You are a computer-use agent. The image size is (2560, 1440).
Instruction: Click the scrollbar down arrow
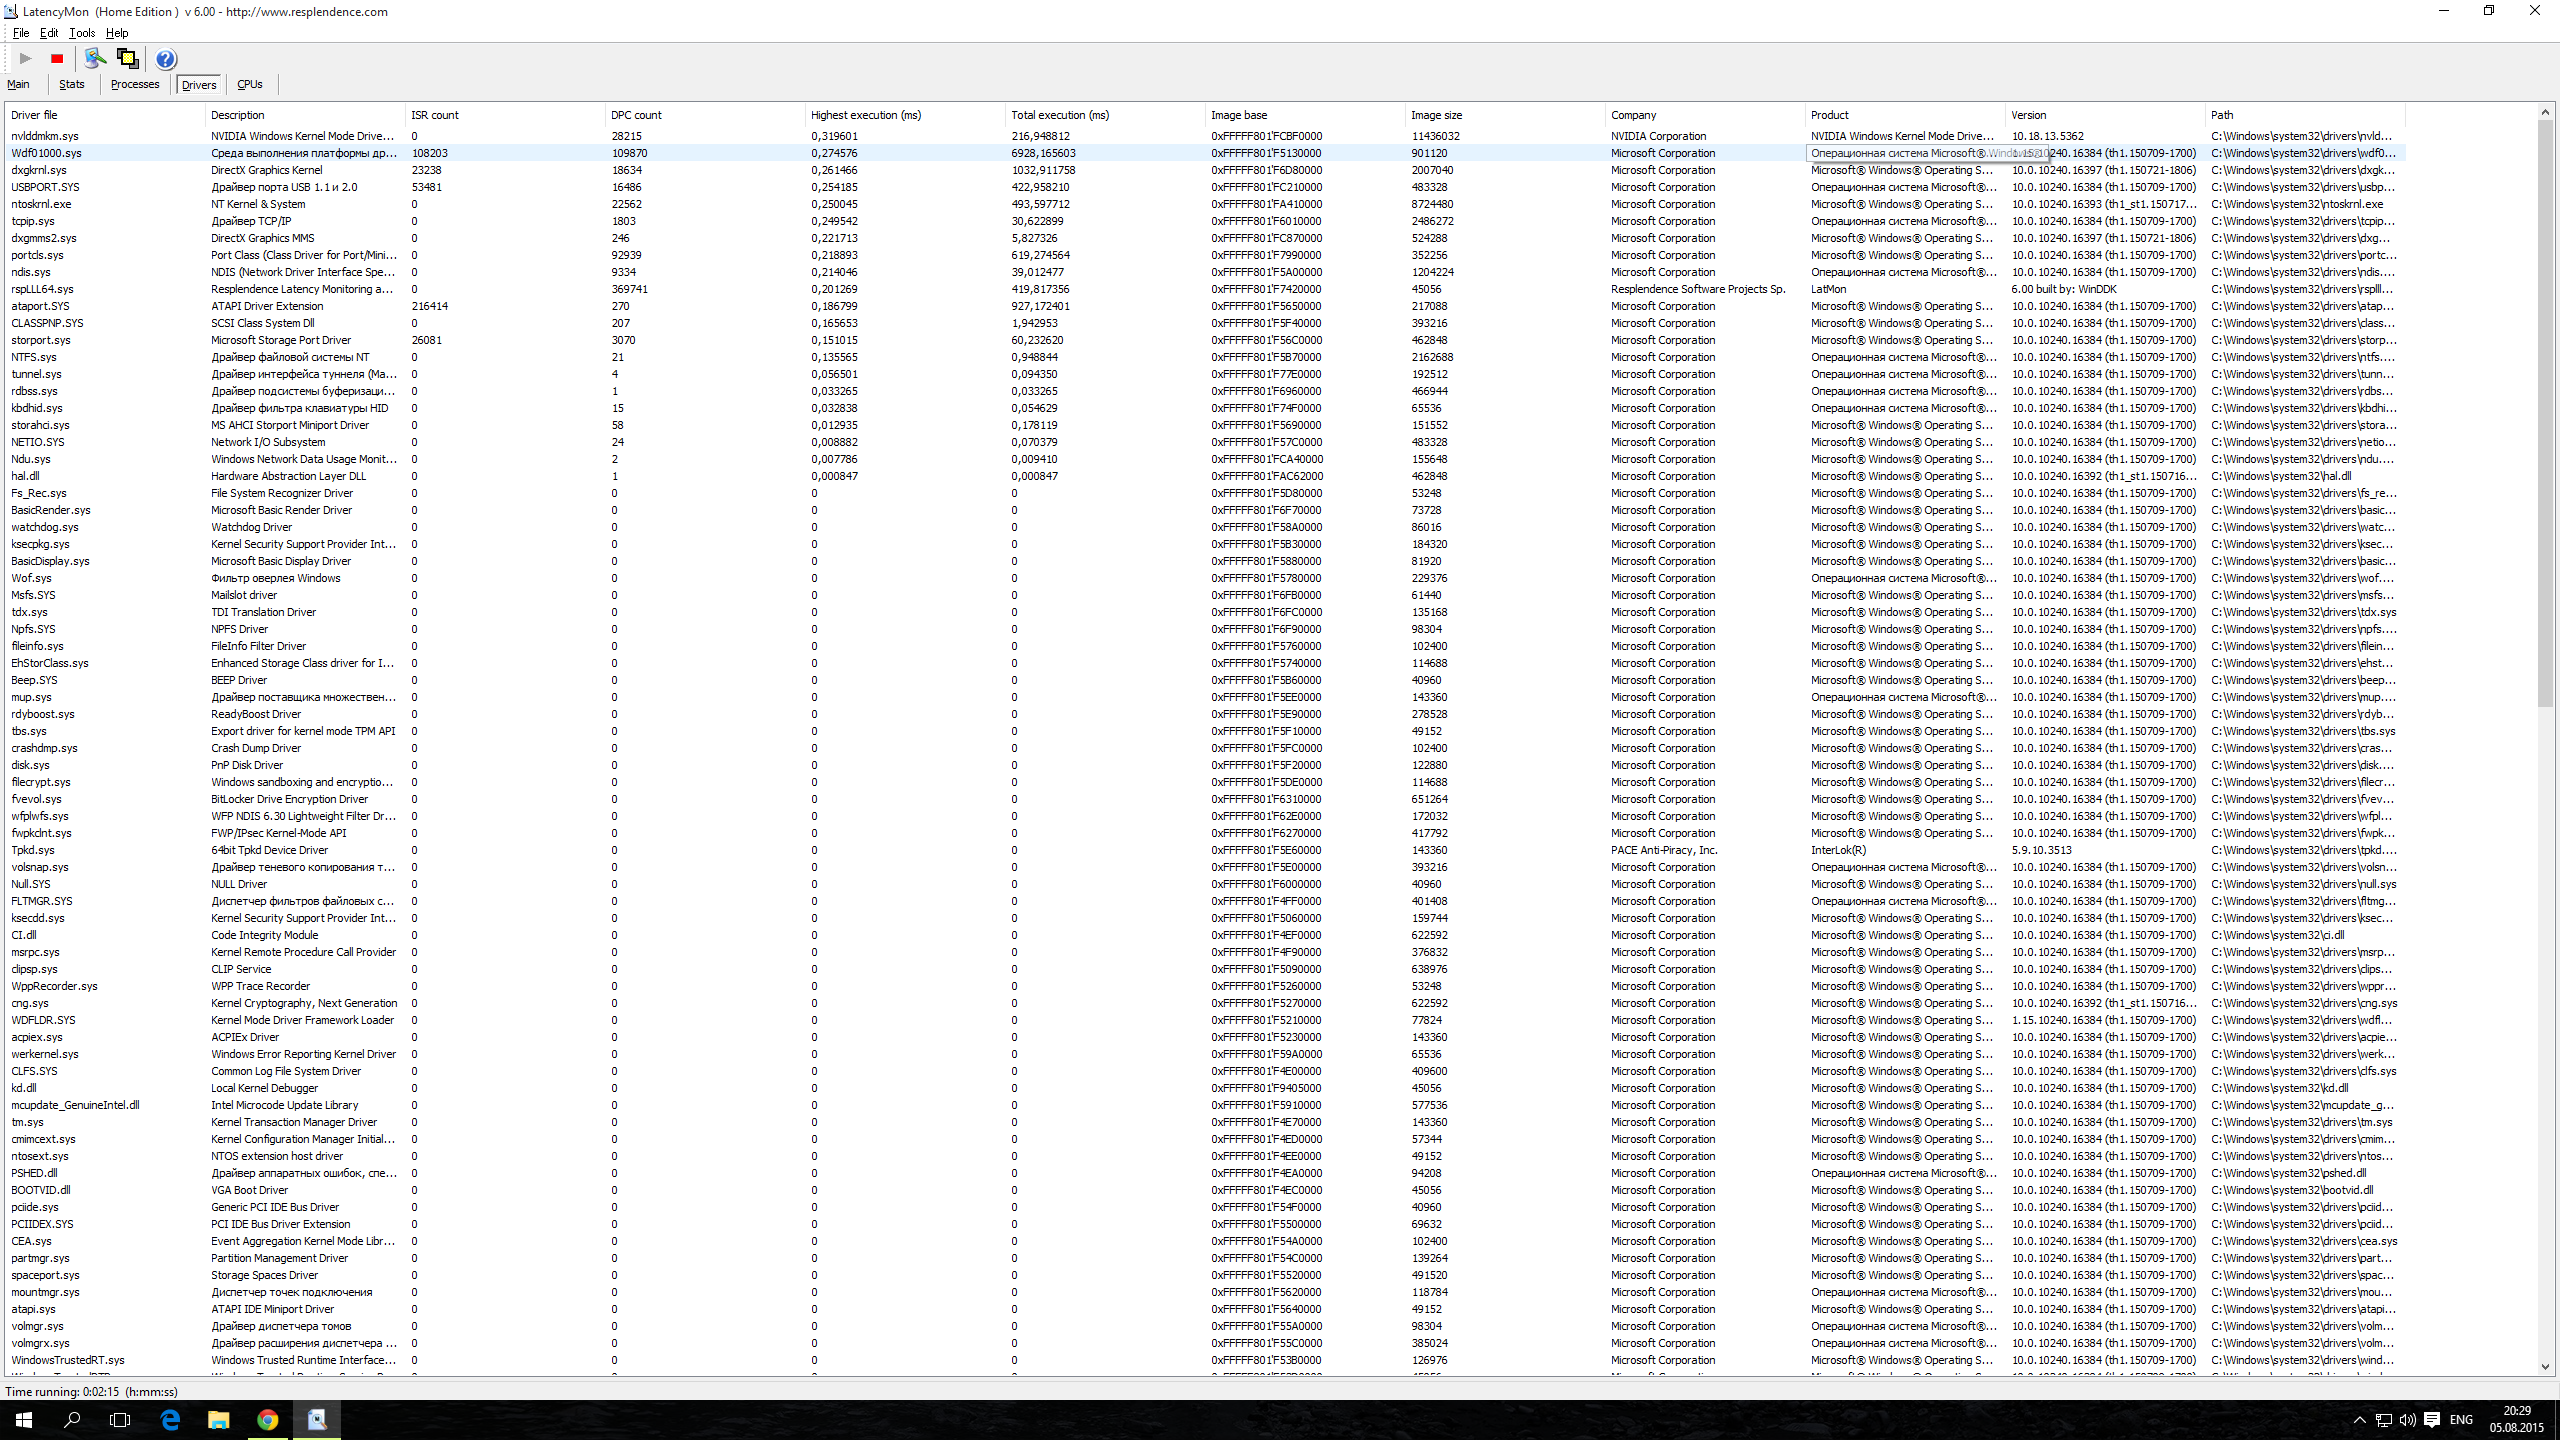2545,1366
